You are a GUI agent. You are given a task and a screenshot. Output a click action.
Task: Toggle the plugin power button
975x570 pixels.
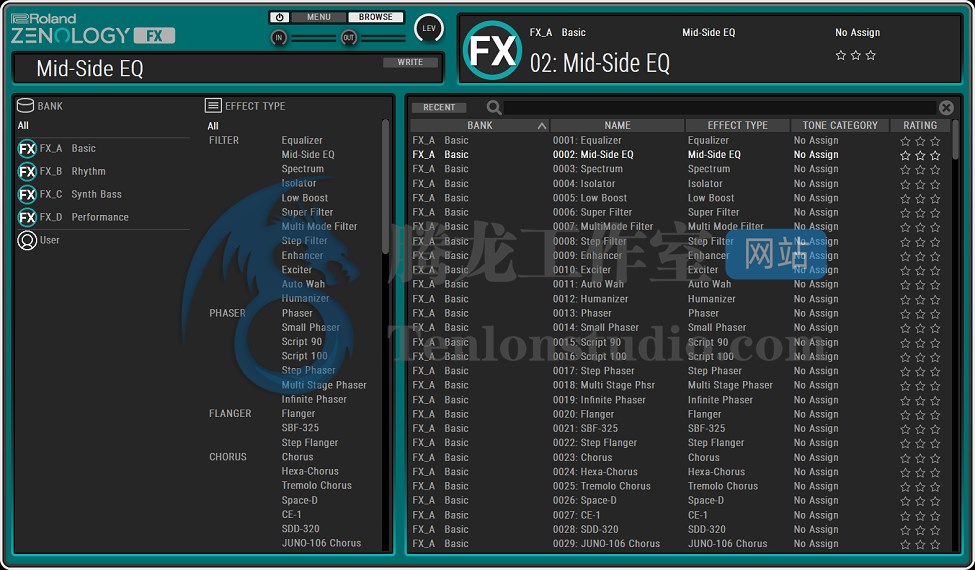click(279, 17)
